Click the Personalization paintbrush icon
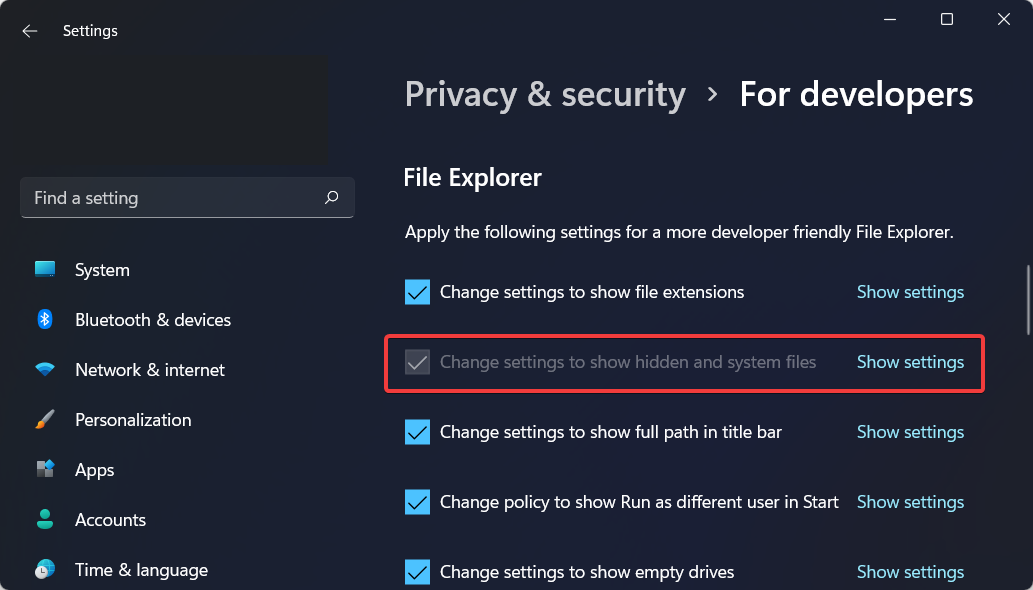 pos(45,420)
